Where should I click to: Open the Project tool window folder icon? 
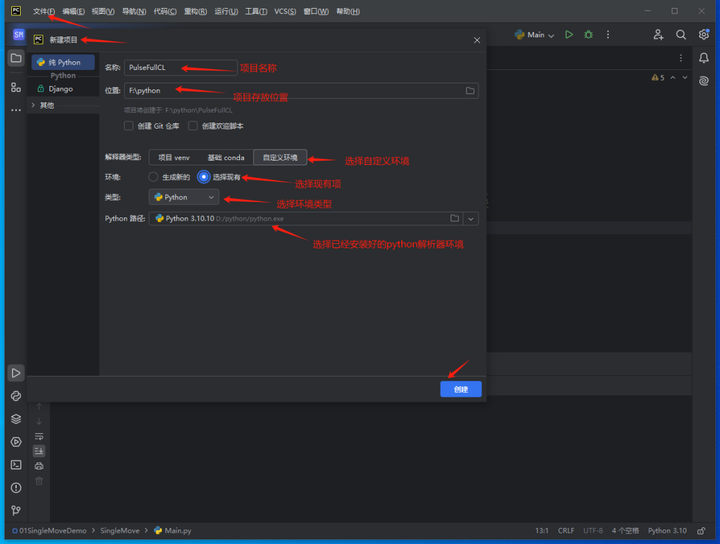point(16,58)
